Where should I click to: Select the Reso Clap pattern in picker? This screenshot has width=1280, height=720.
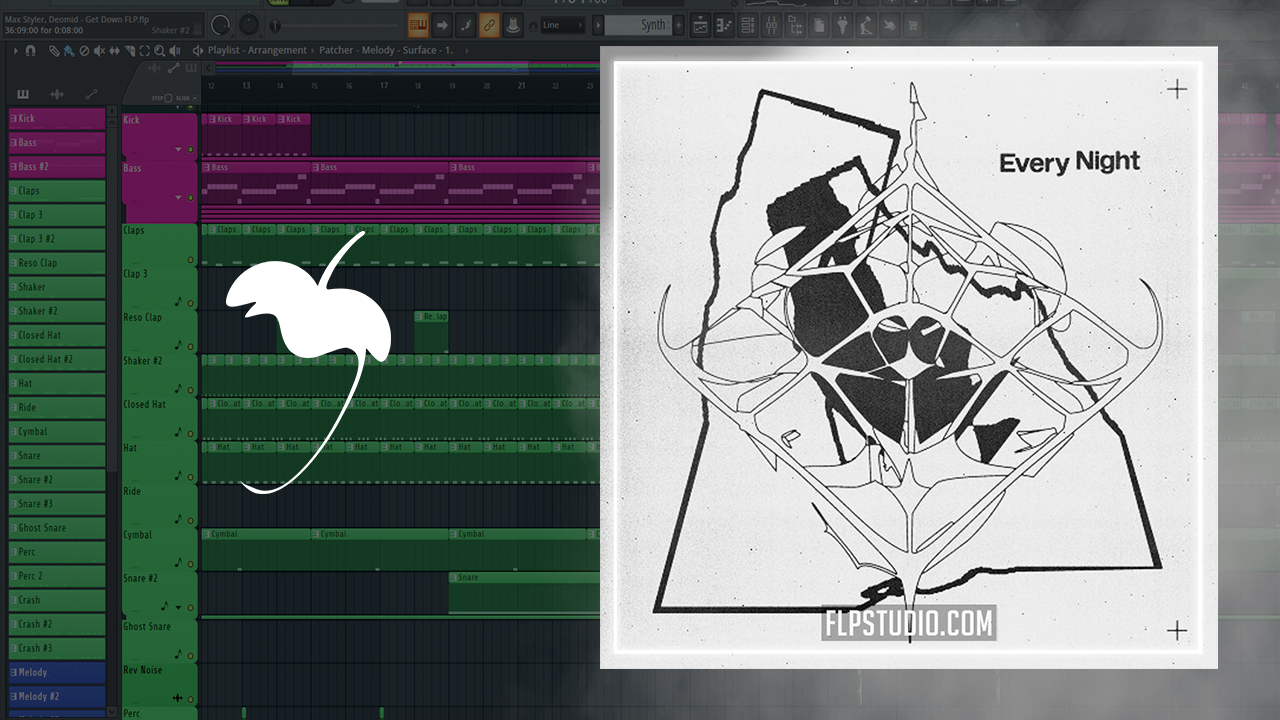(57, 263)
